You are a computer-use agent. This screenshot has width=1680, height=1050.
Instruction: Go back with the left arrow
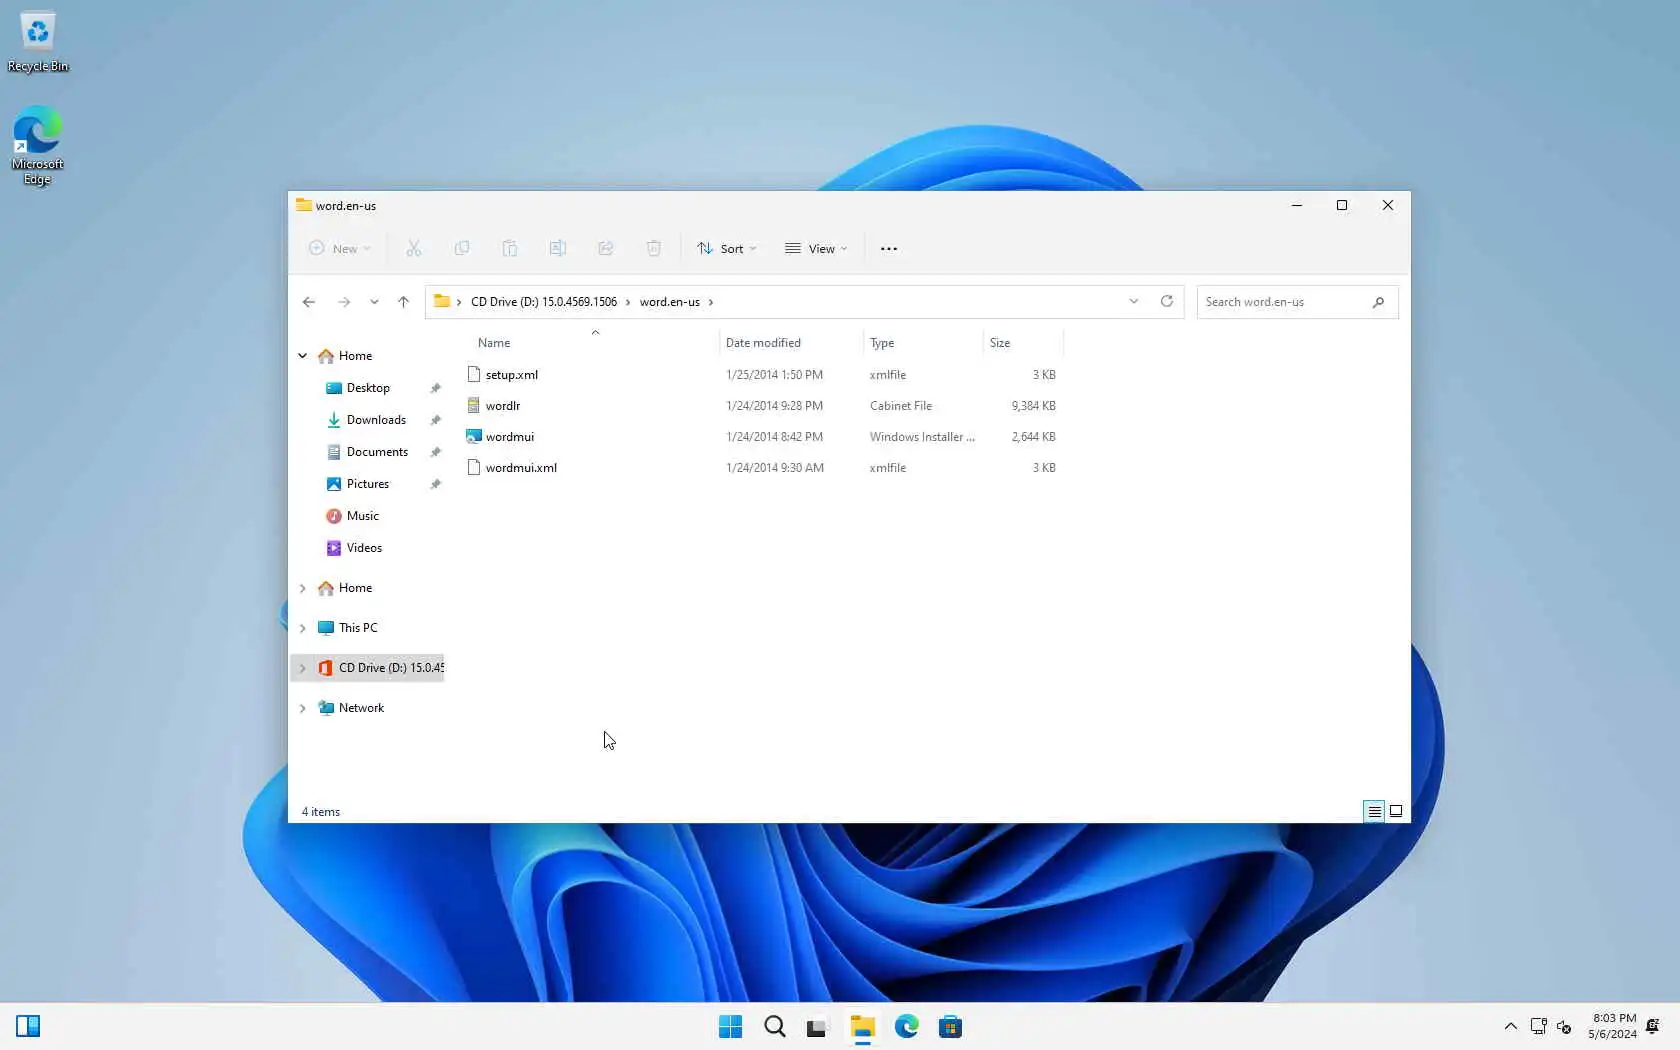(x=309, y=302)
